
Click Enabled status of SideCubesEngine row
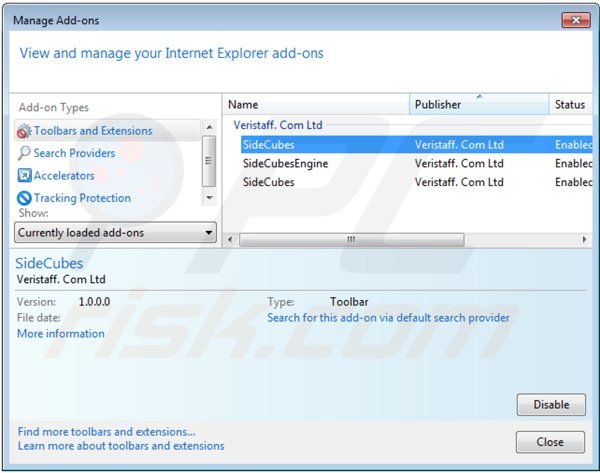pos(574,163)
